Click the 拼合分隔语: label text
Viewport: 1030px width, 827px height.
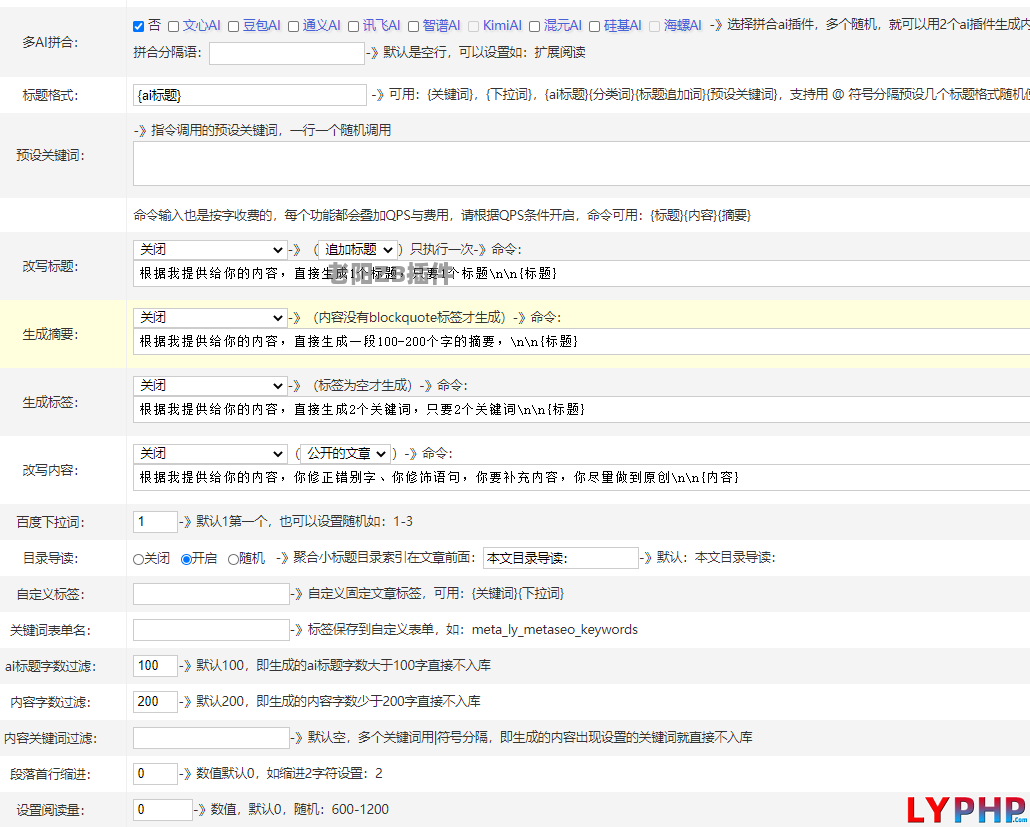click(168, 53)
